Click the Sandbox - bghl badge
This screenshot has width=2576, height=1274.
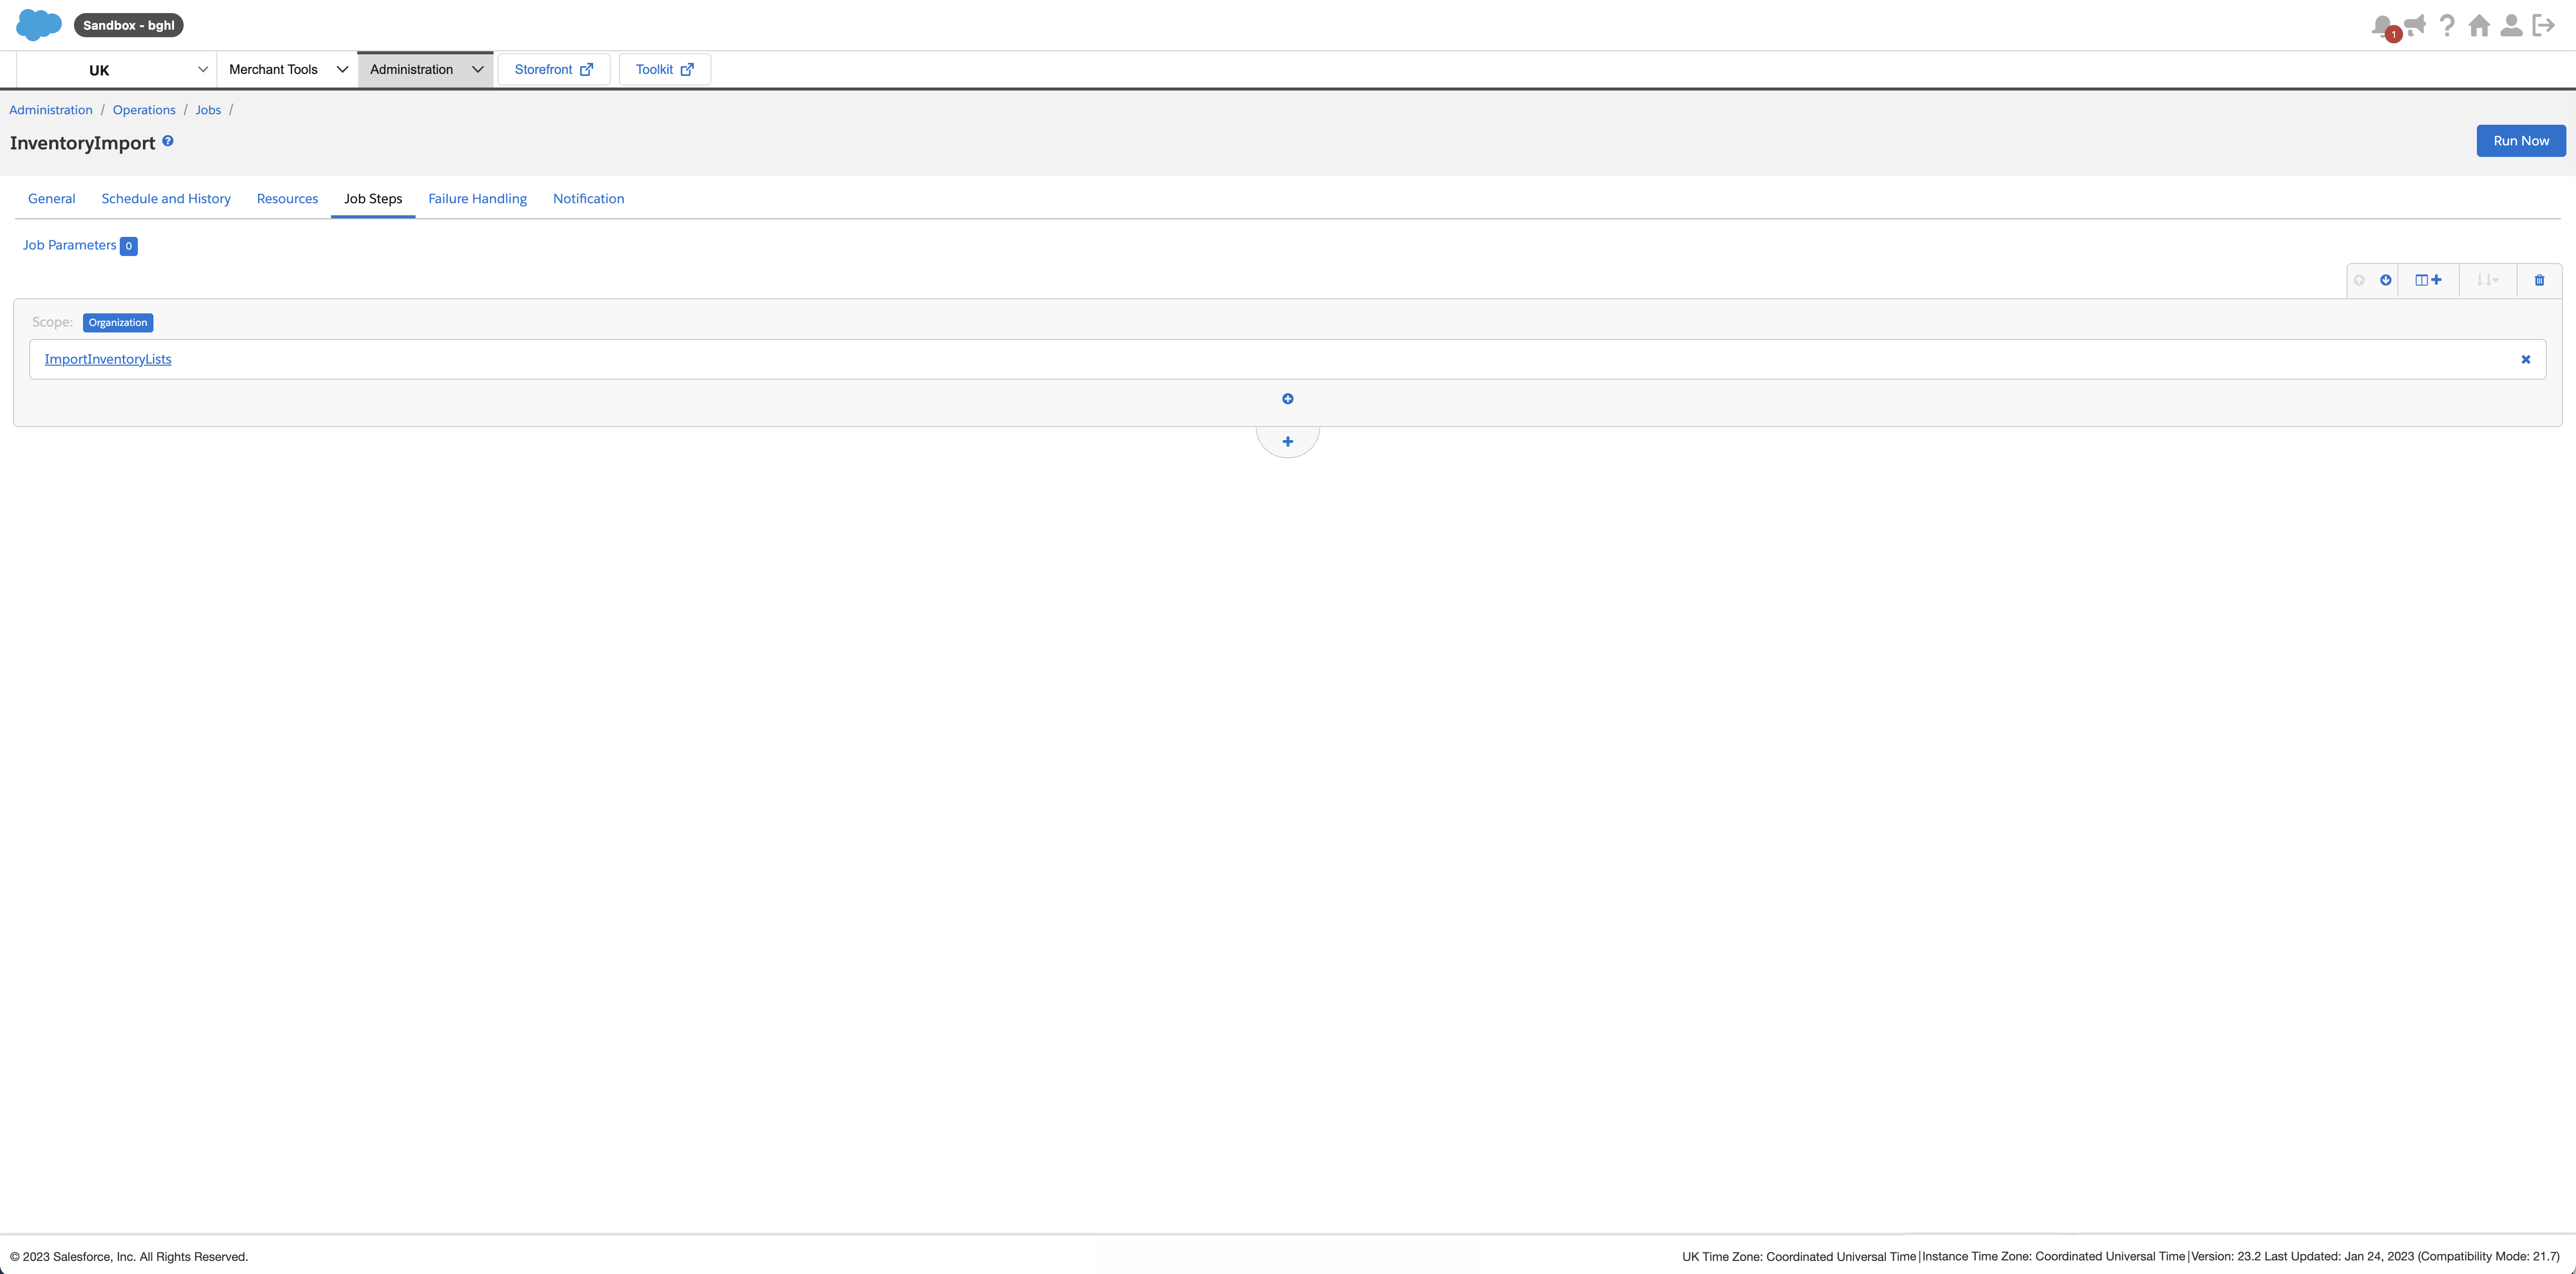(129, 25)
